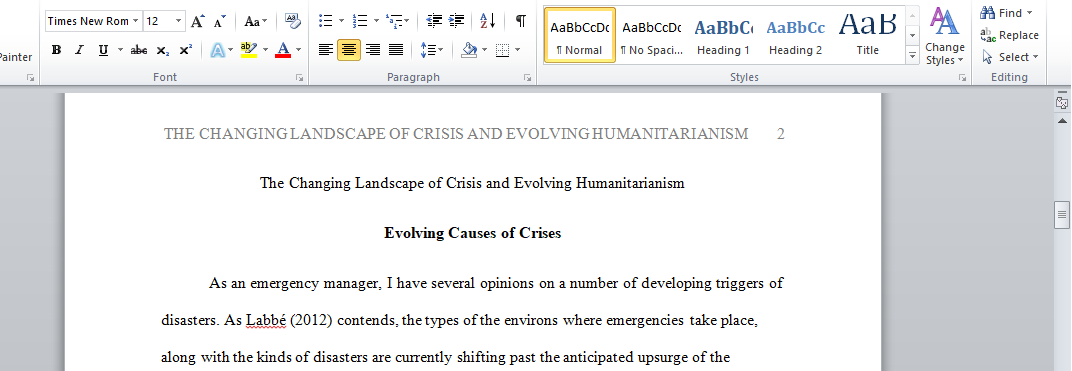The width and height of the screenshot is (1072, 371).
Task: Apply the red font color
Action: click(x=282, y=50)
